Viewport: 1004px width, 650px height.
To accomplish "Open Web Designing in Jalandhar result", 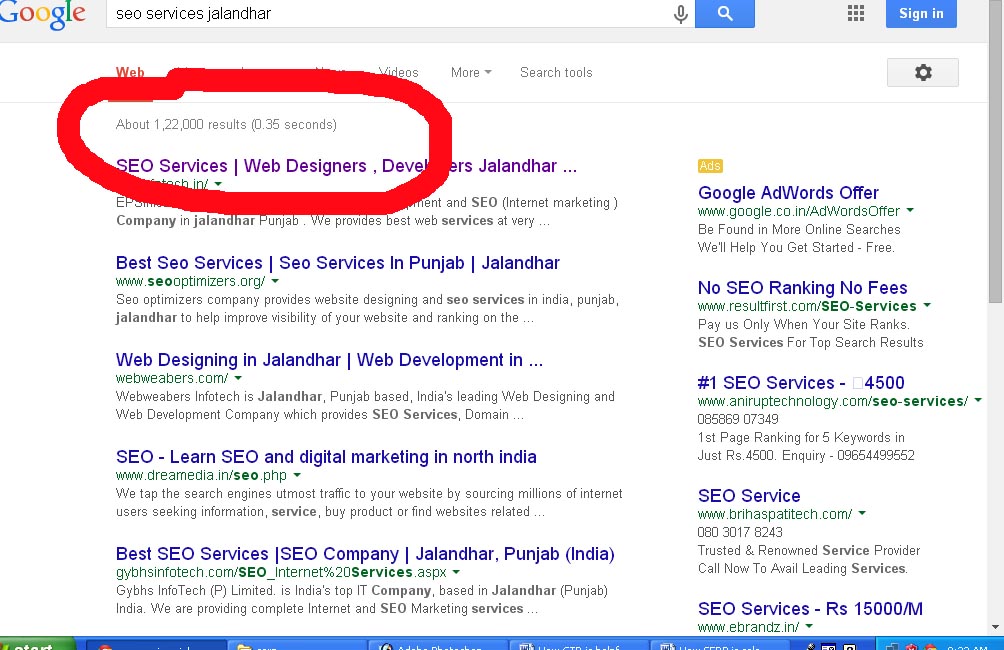I will pyautogui.click(x=329, y=360).
